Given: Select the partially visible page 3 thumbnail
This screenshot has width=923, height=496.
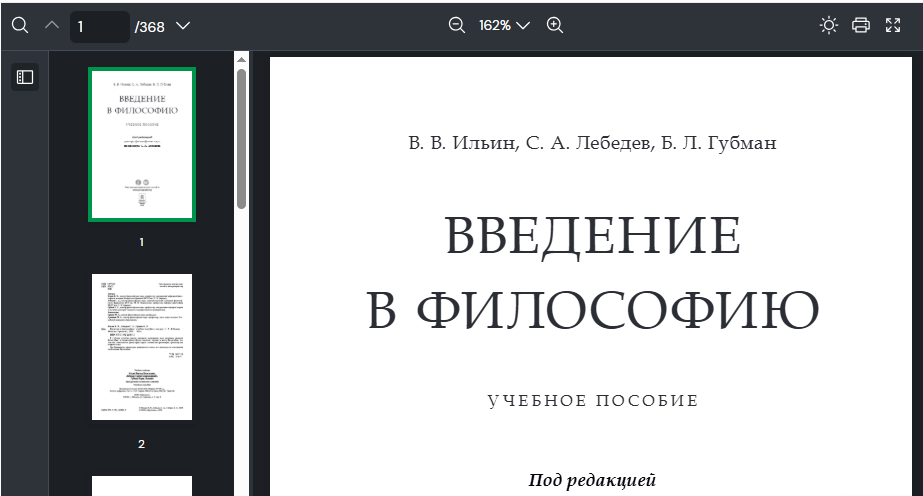Looking at the screenshot, I should 142,486.
